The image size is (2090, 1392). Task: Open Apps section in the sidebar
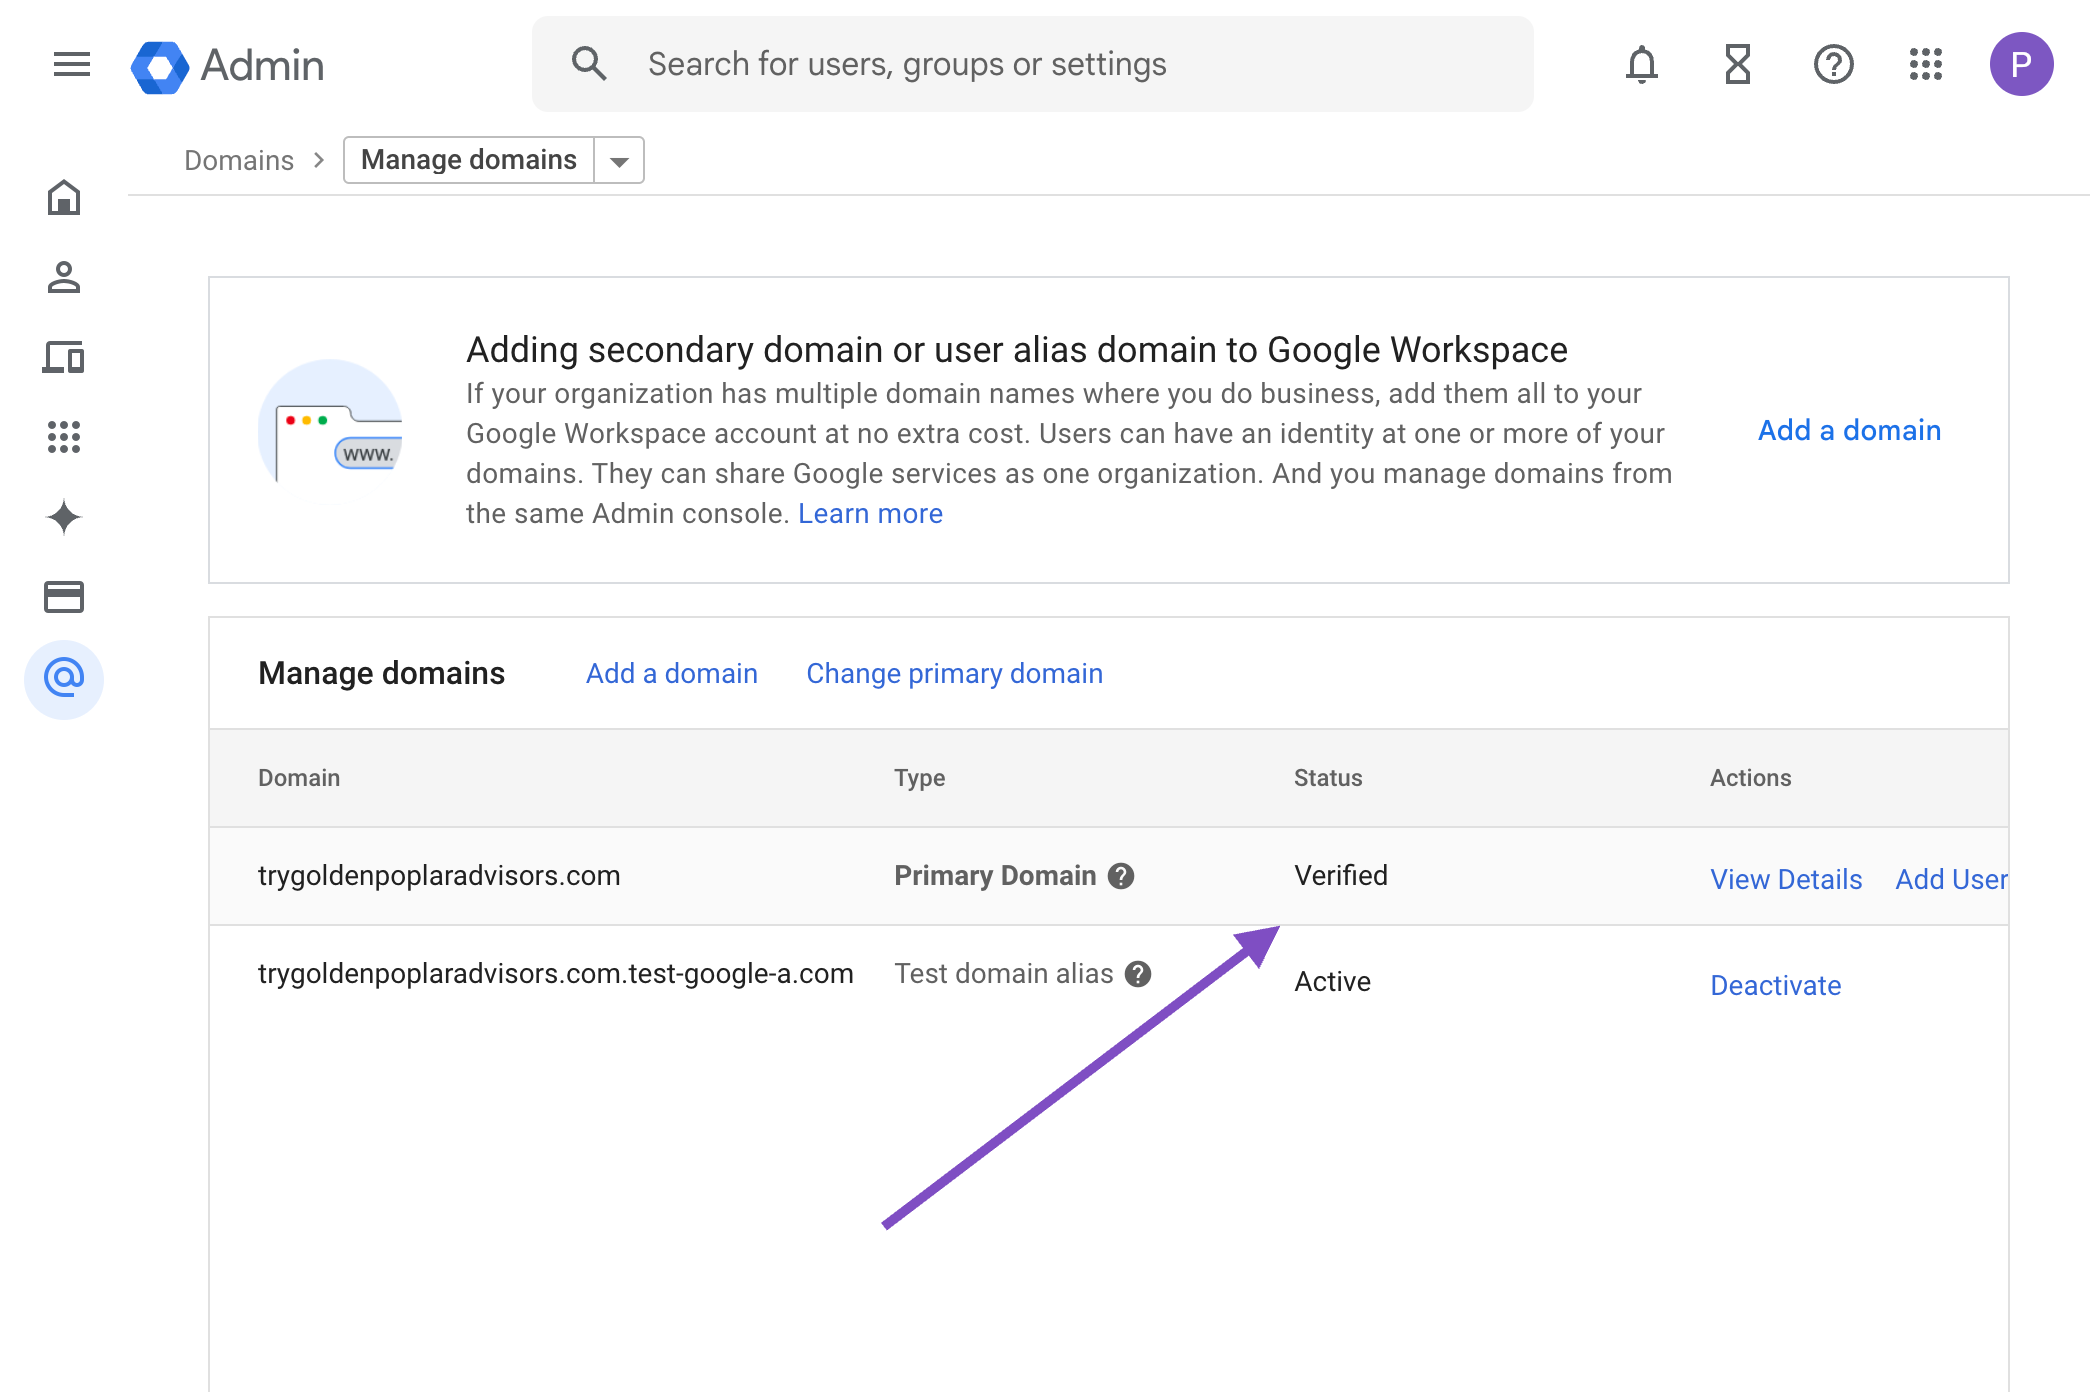pos(64,437)
